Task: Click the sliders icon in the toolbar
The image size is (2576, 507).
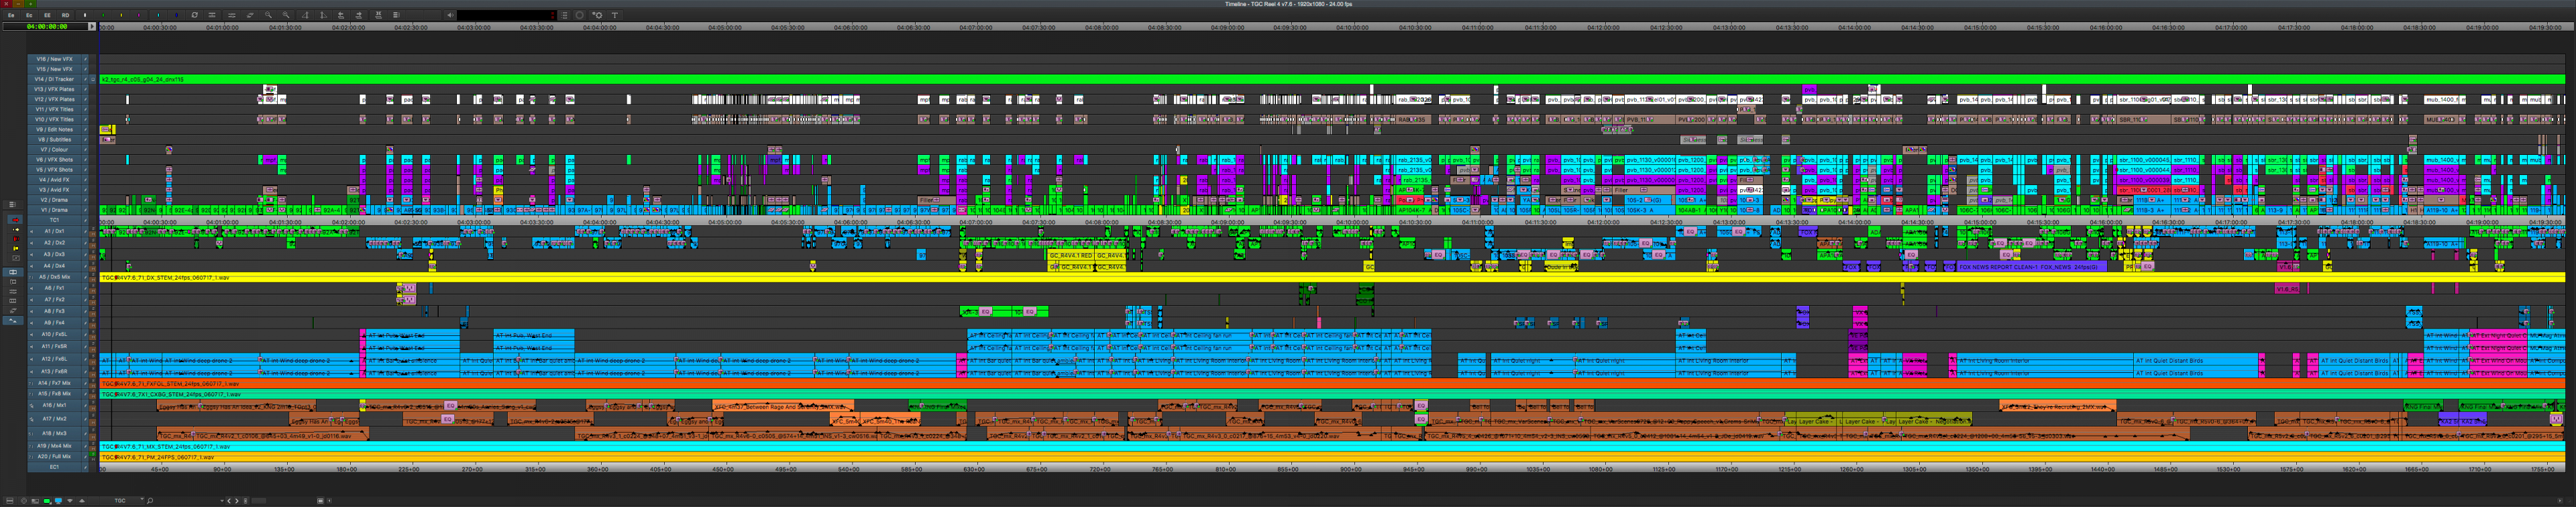Action: click(232, 15)
